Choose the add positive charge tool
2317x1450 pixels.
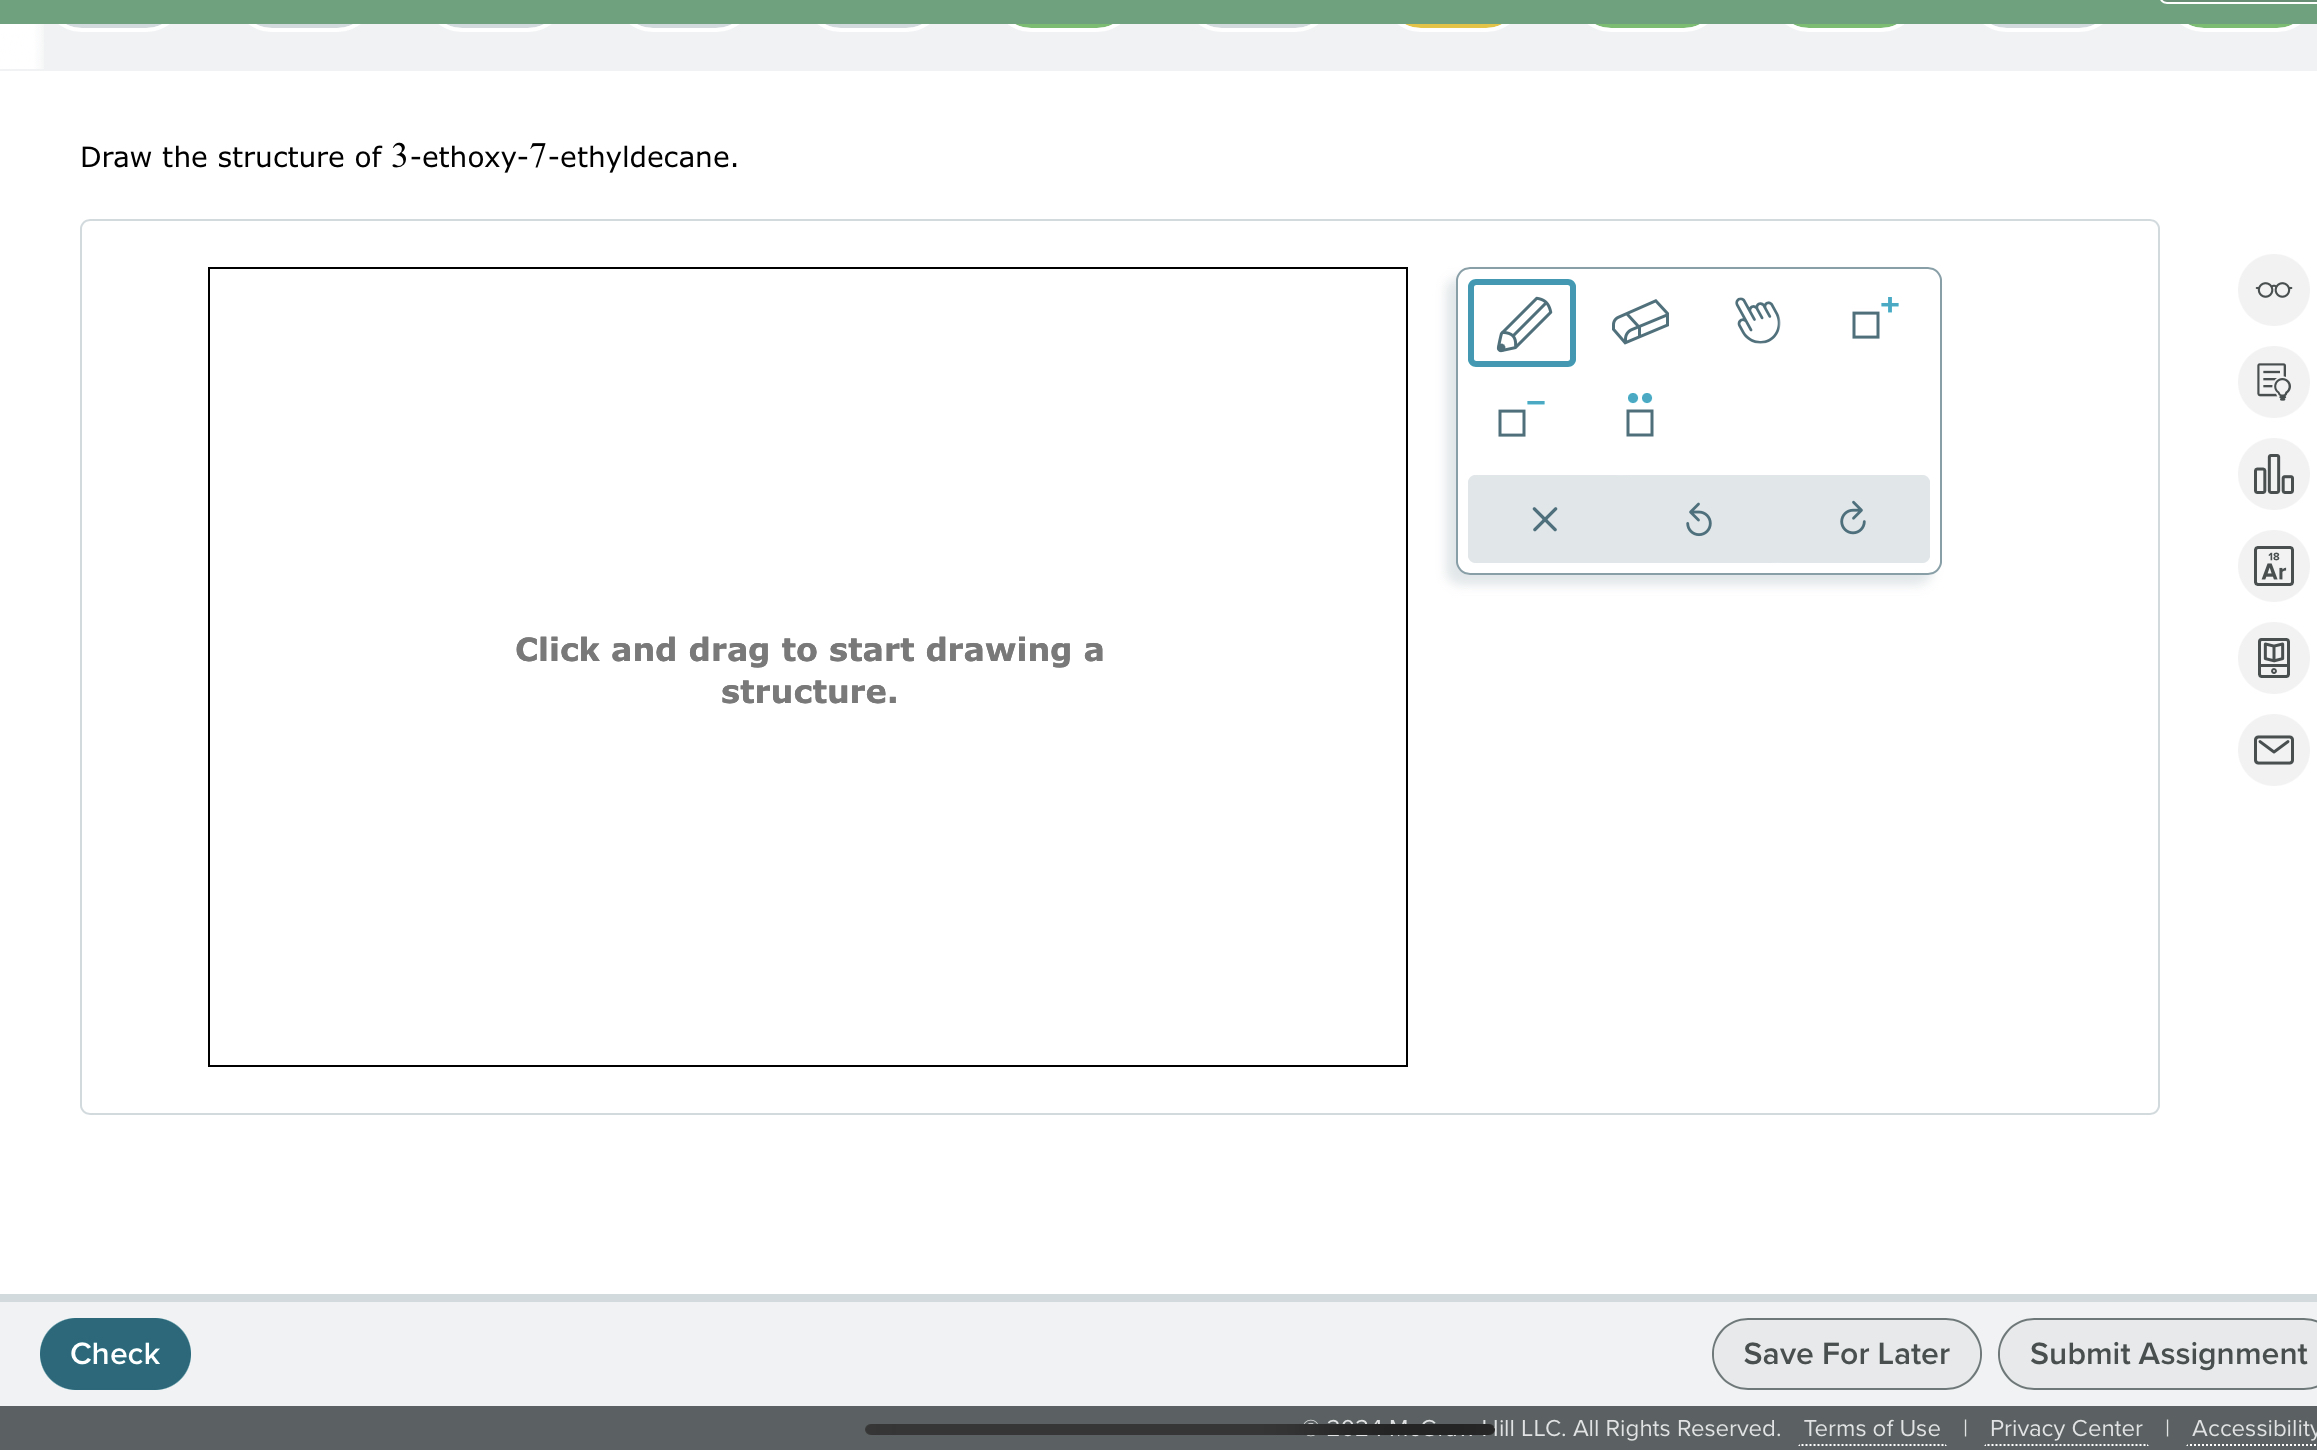pos(1872,320)
